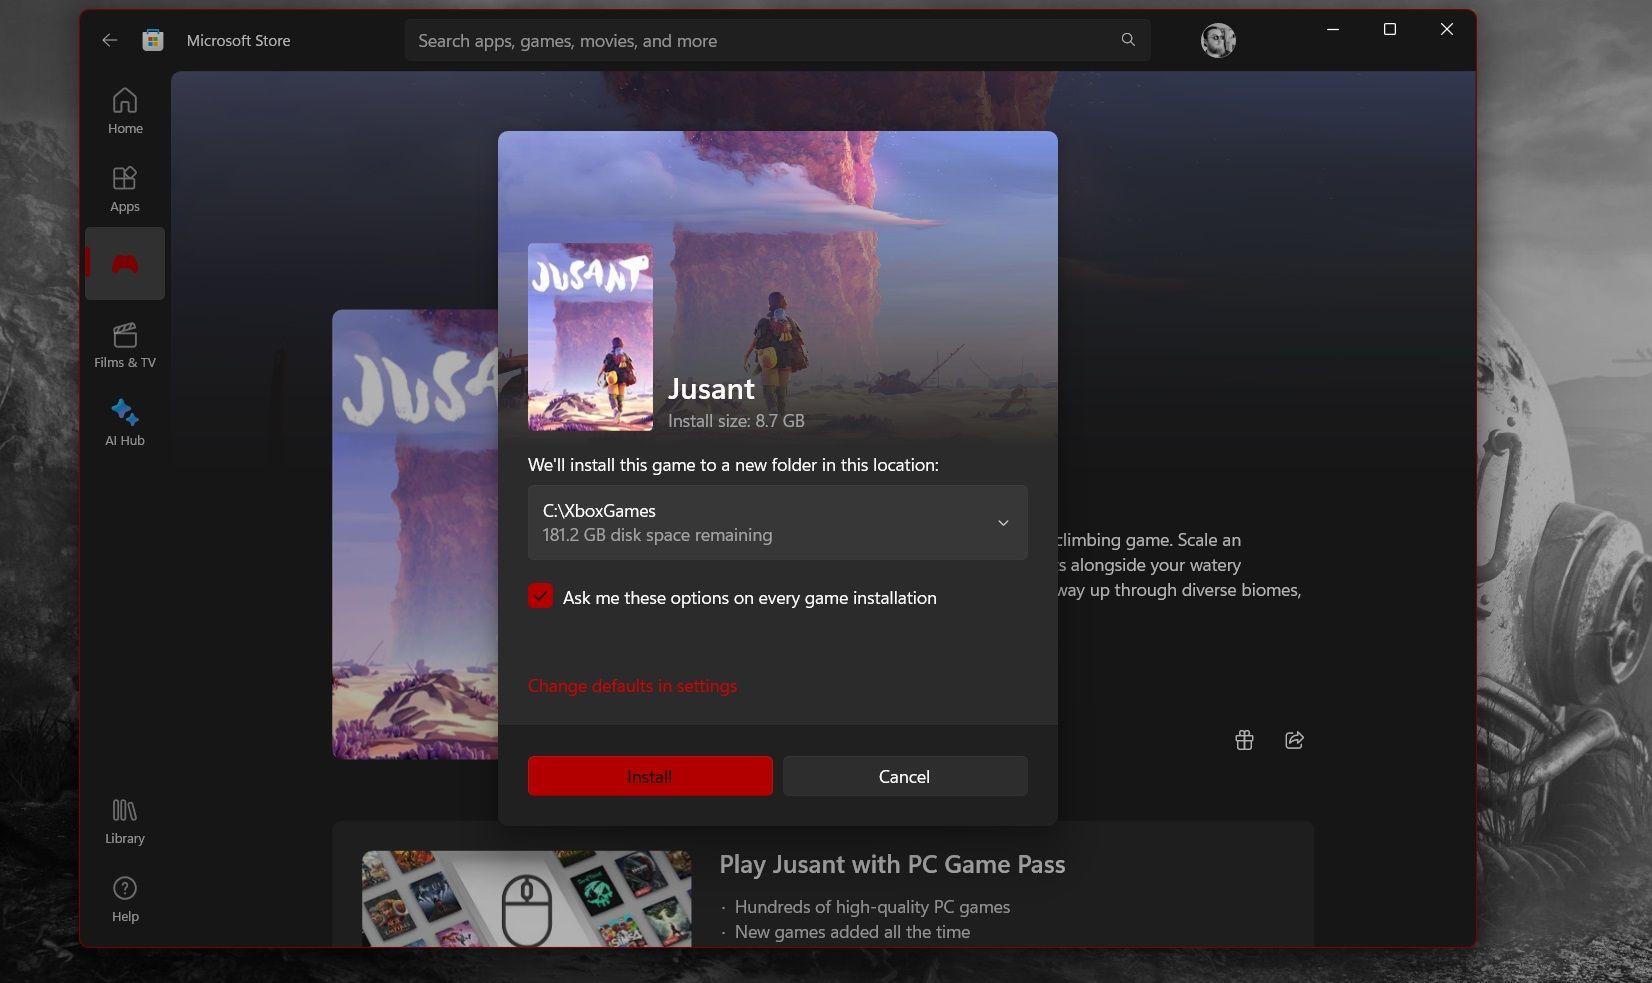Open Films & TV section

(x=124, y=344)
